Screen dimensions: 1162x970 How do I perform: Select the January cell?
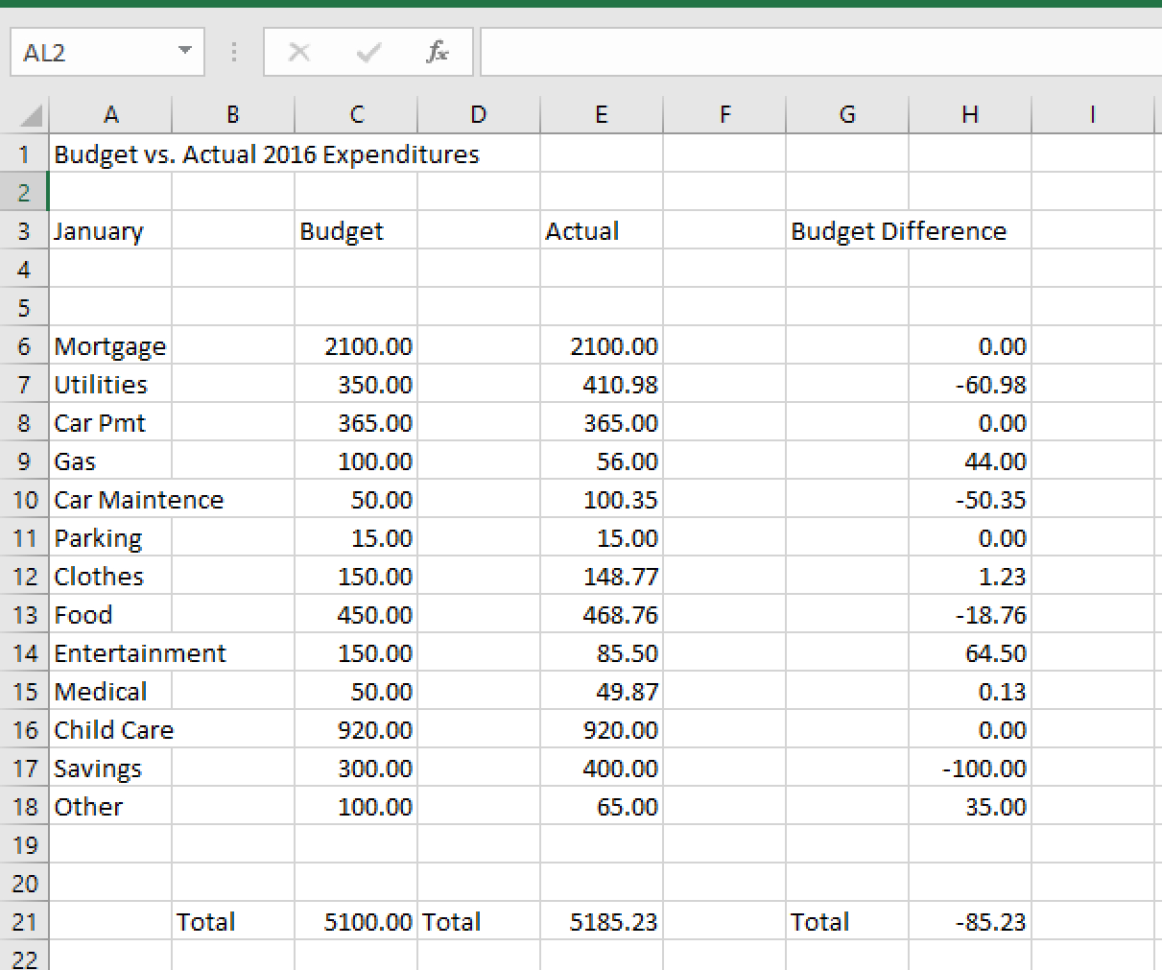[110, 231]
